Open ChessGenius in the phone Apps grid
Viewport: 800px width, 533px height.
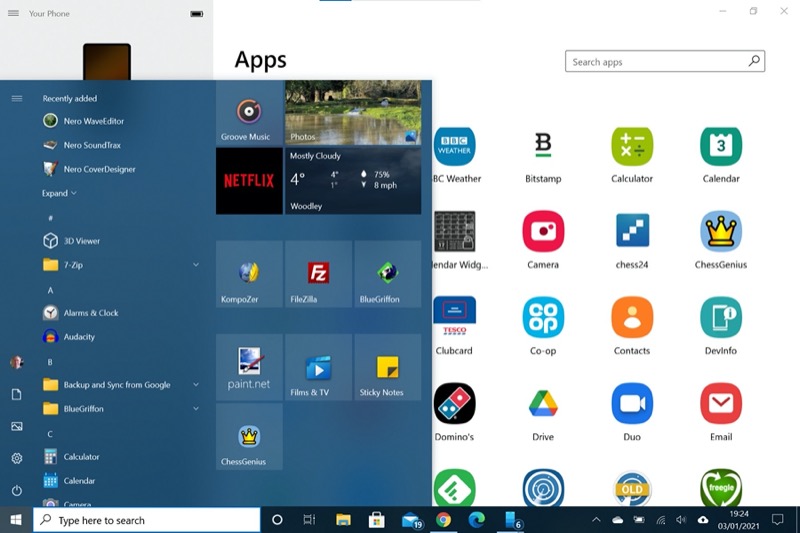tap(721, 232)
